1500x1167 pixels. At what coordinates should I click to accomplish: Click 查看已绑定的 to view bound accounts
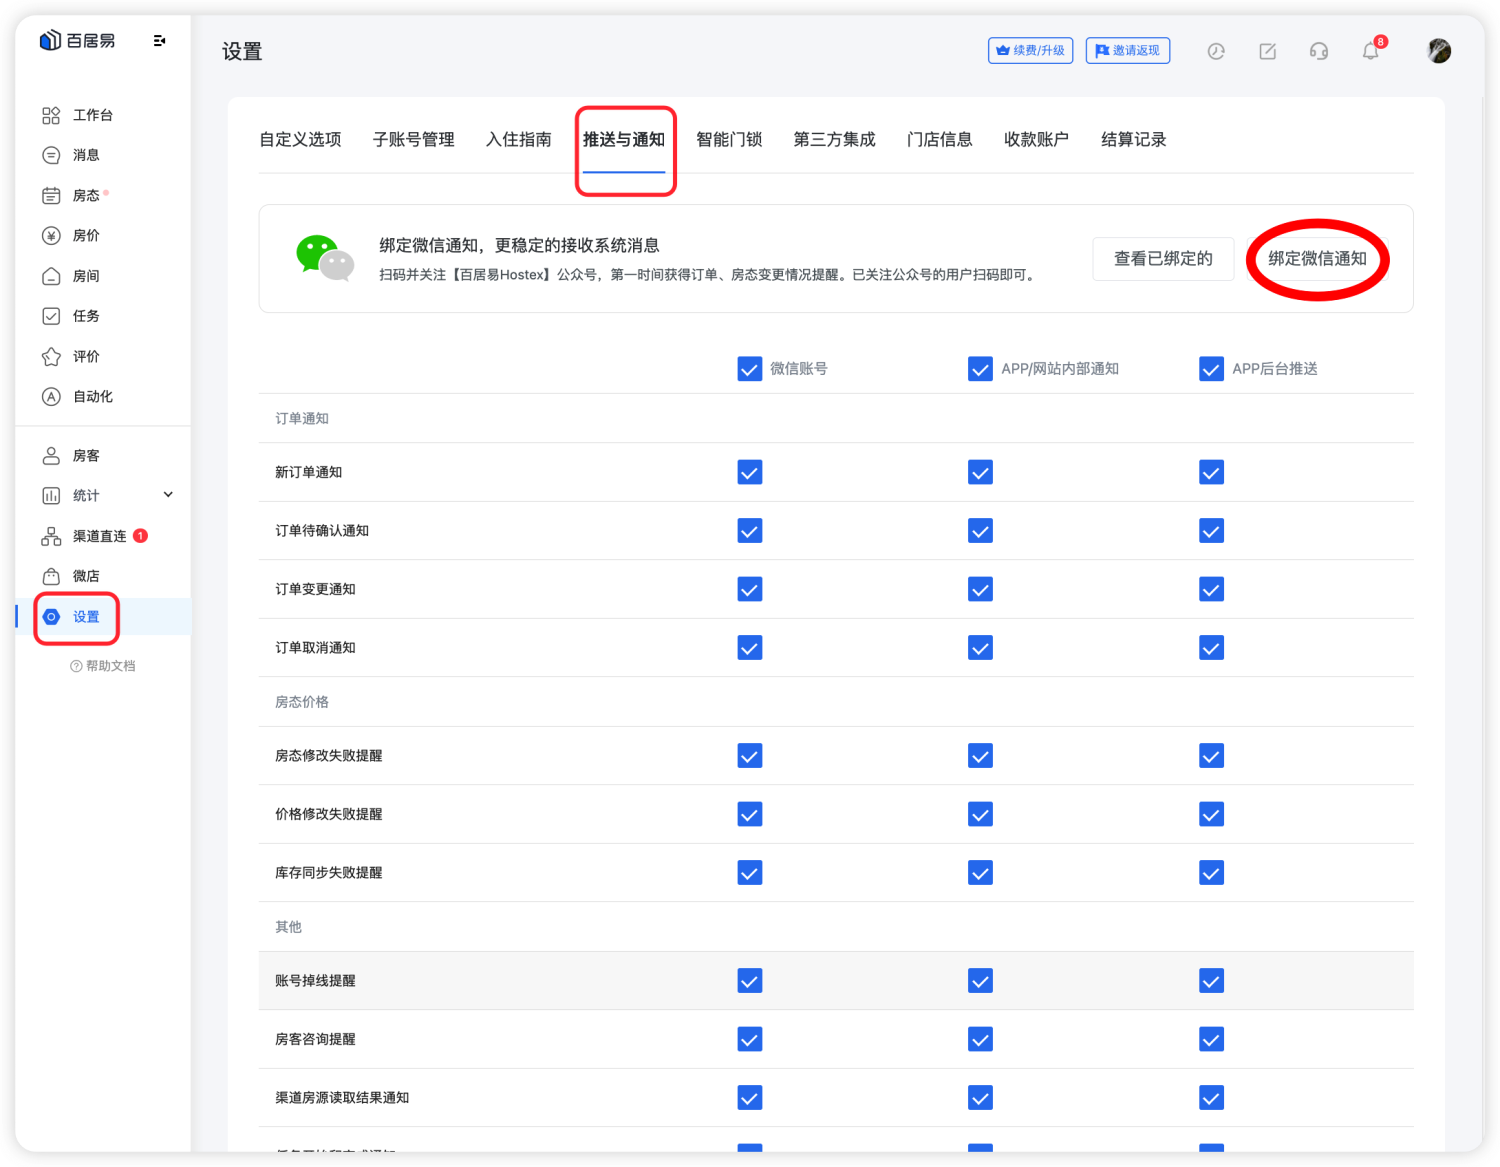click(1163, 258)
